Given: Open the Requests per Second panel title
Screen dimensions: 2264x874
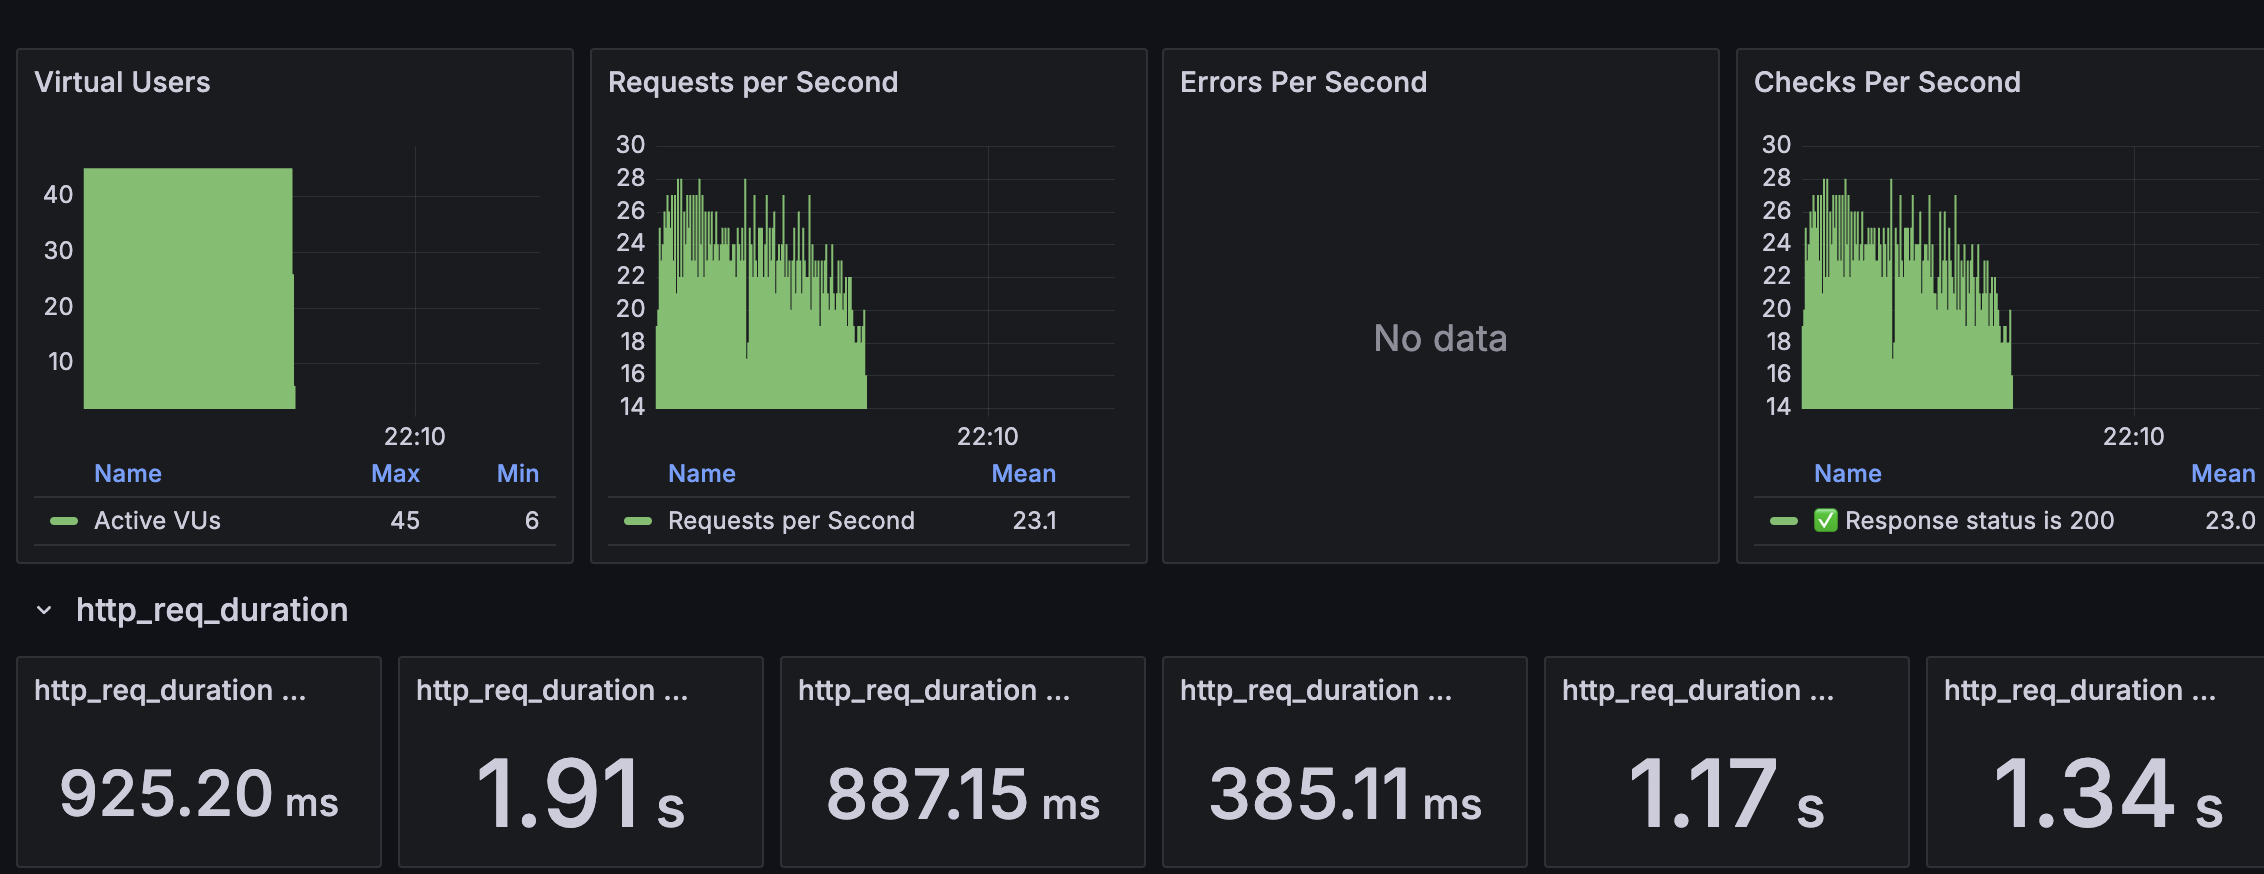Looking at the screenshot, I should click(x=753, y=82).
